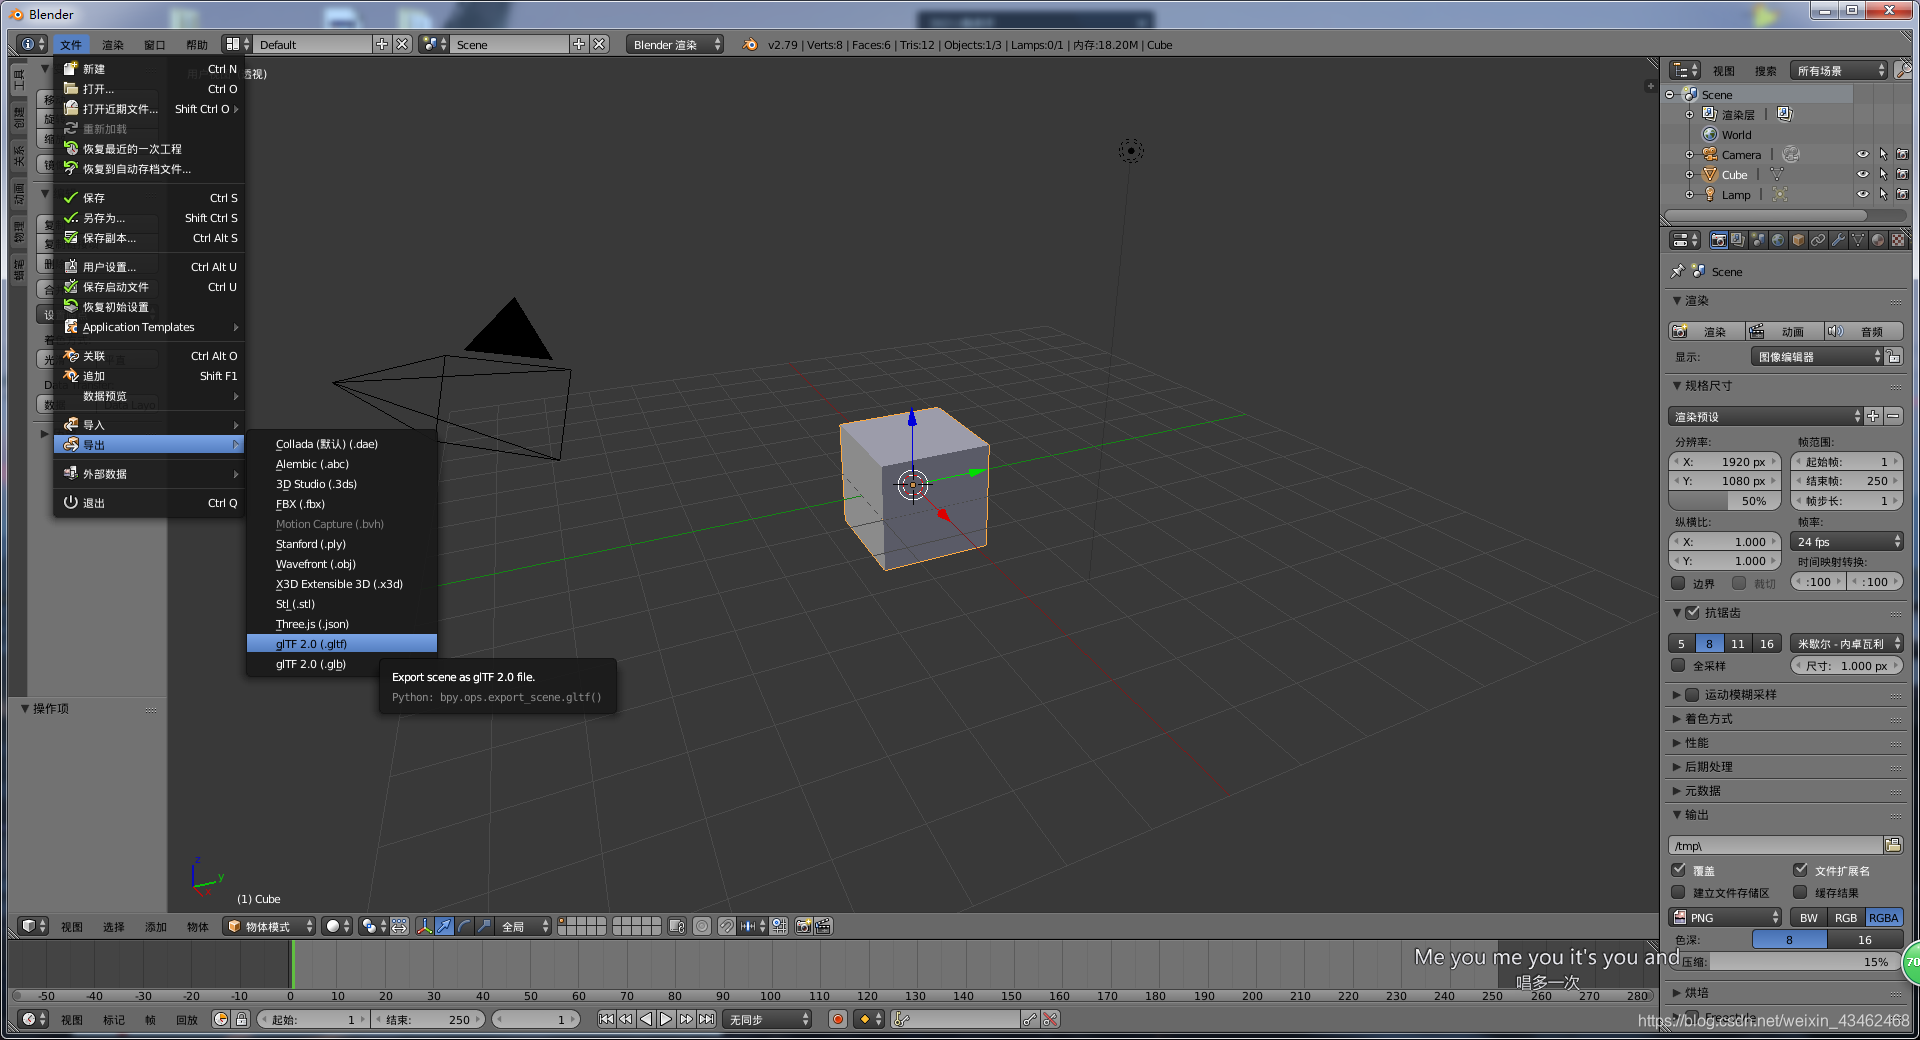Screen dimensions: 1920x1040
Task: Open the Constraints properties tab chain icon
Action: (x=1818, y=240)
